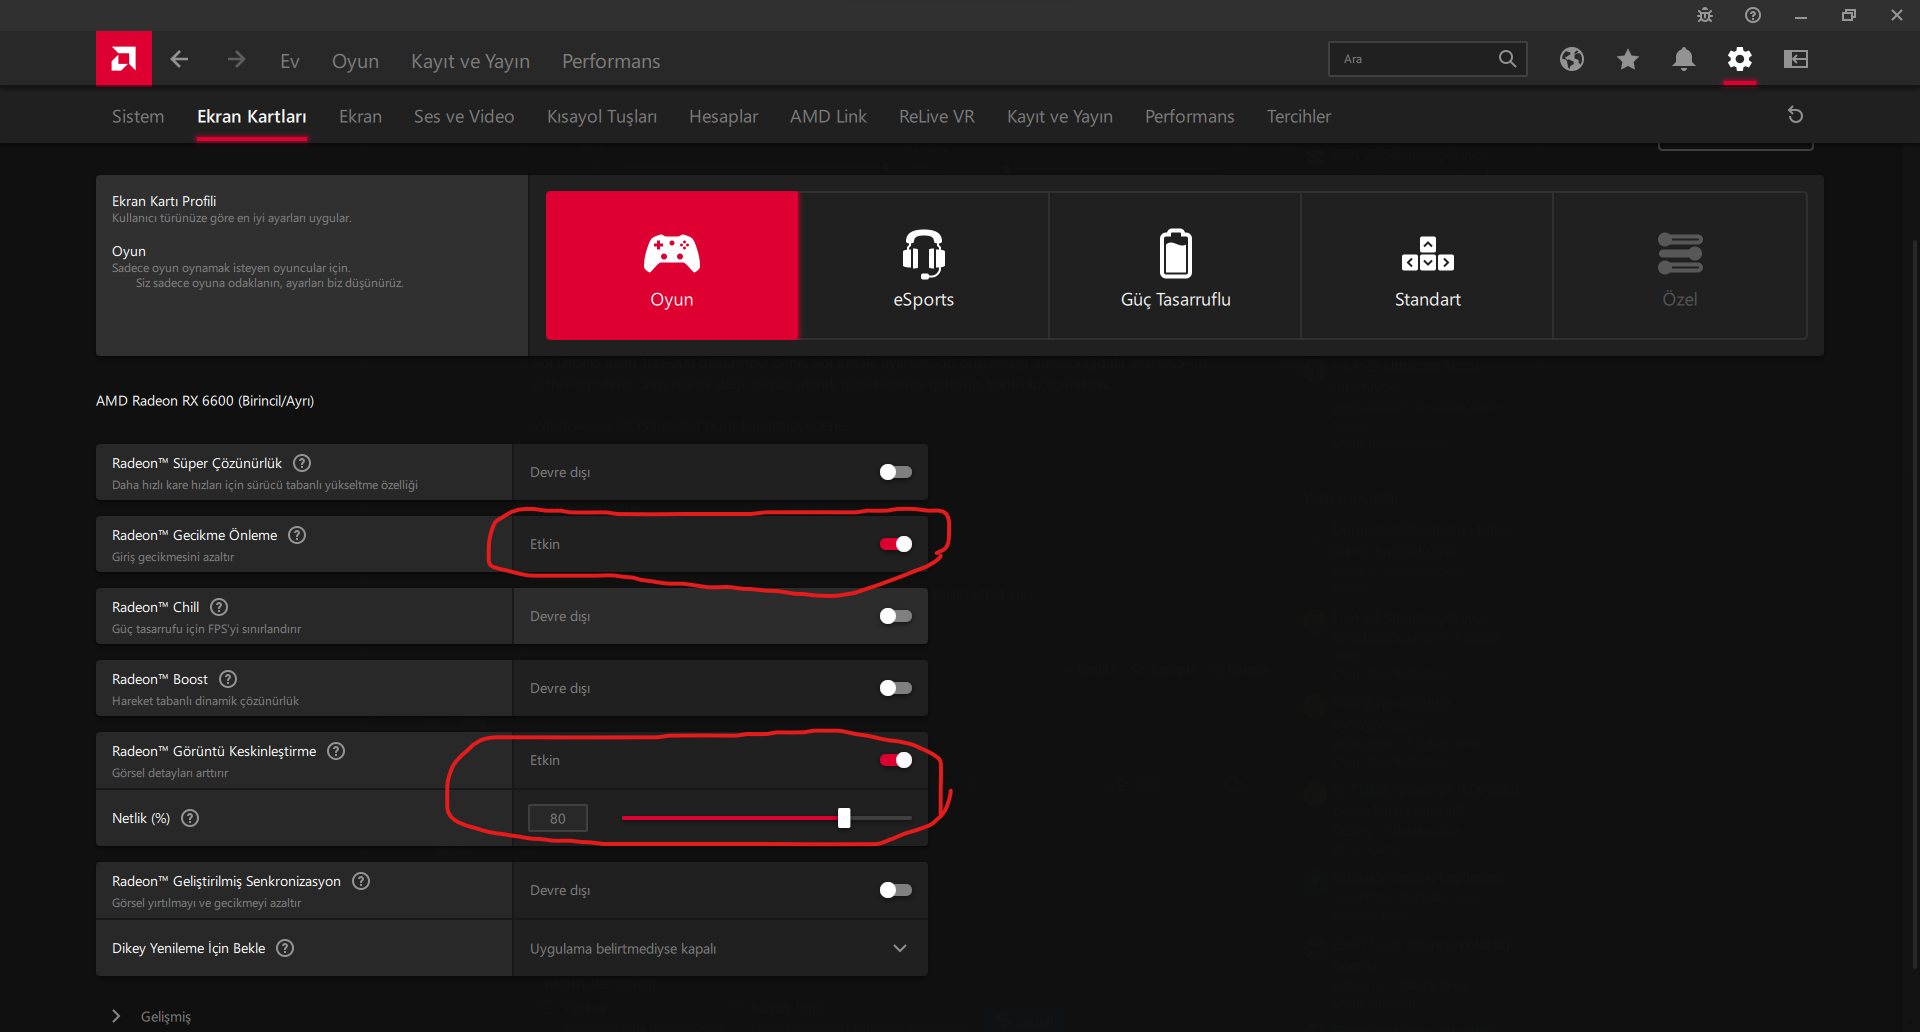
Task: Switch to the Ekran Kartları tab
Action: click(252, 116)
